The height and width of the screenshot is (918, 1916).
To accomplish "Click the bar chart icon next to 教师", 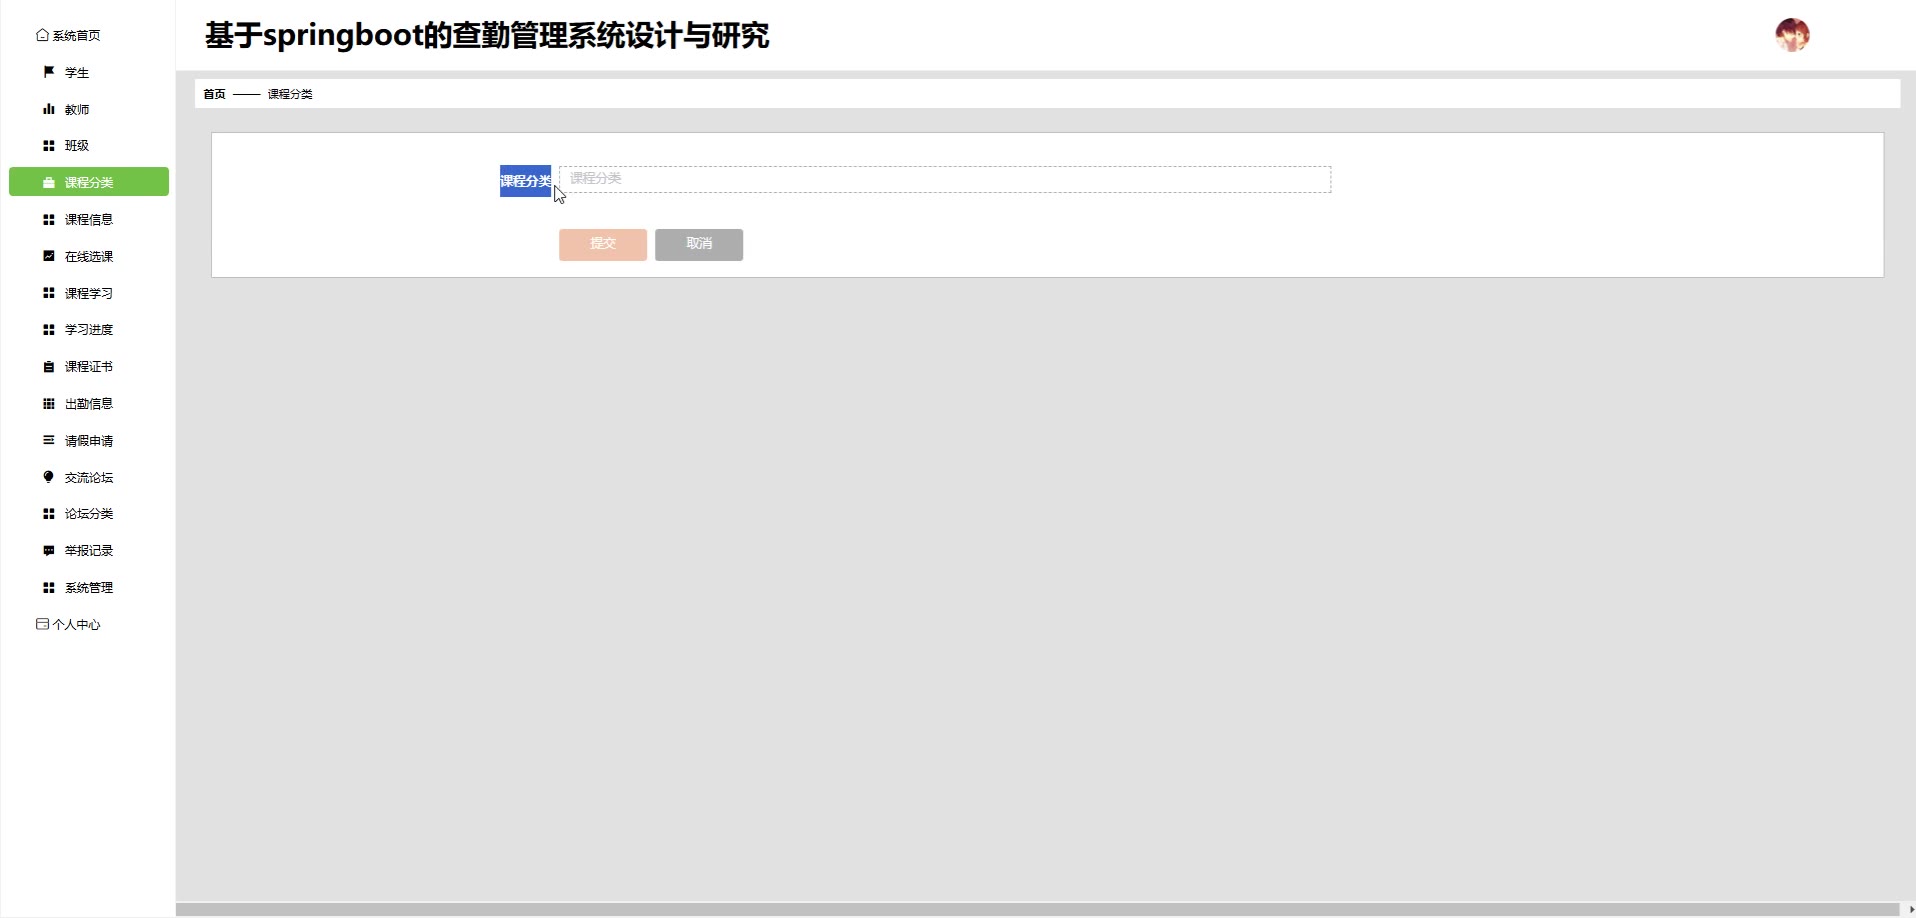I will tap(49, 109).
